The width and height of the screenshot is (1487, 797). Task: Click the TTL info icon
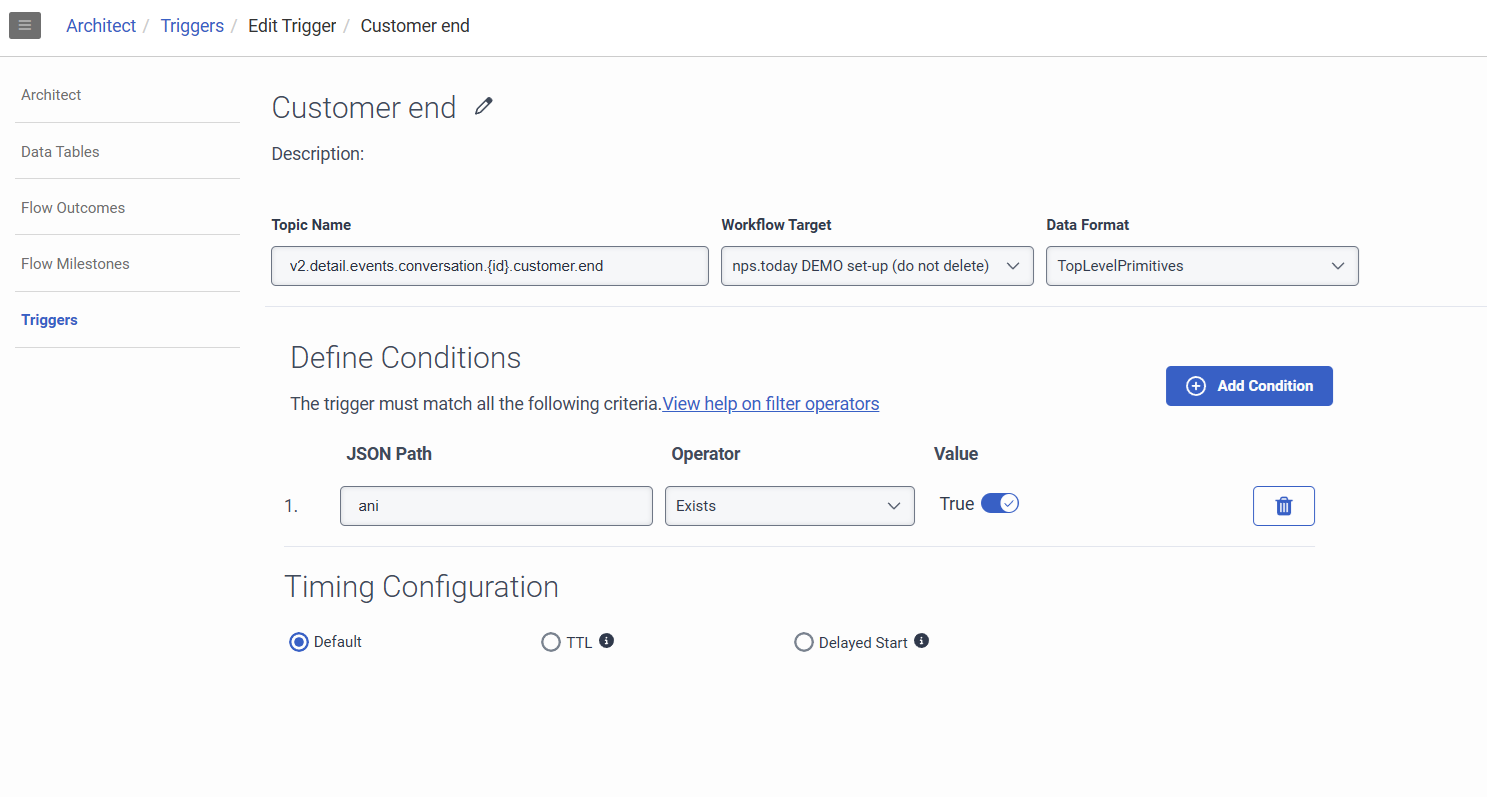pyautogui.click(x=606, y=641)
